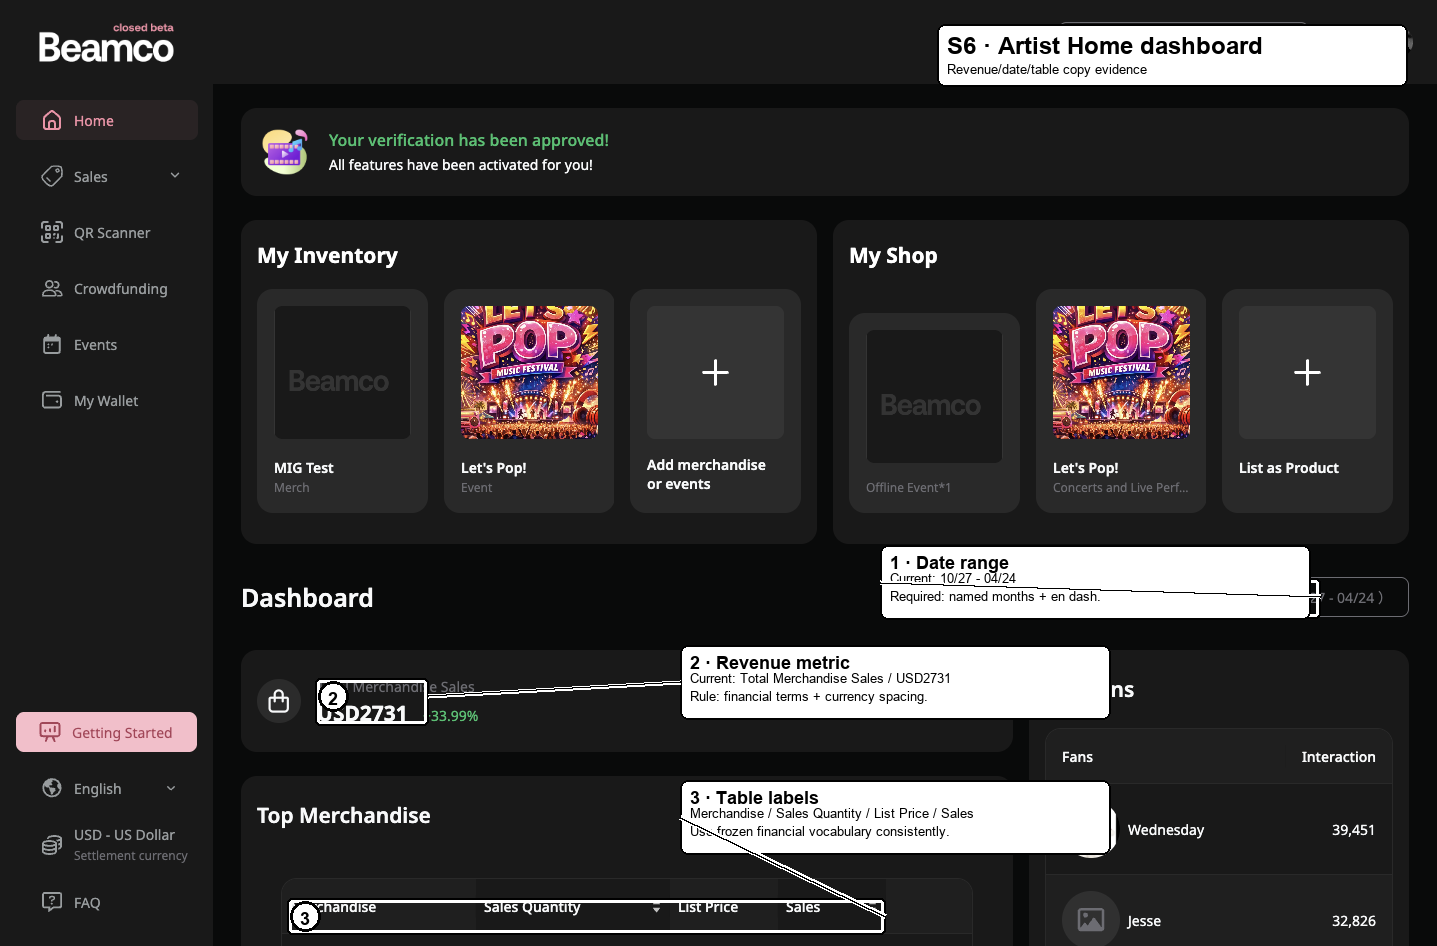This screenshot has width=1437, height=946.
Task: Click the Home icon in sidebar
Action: pyautogui.click(x=52, y=121)
